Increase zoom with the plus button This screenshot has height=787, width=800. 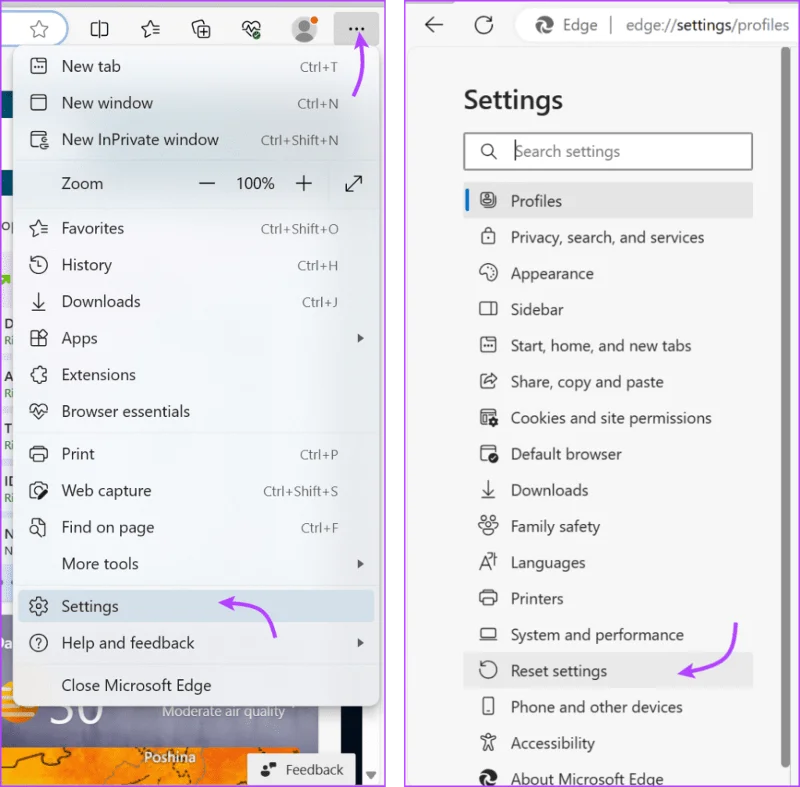tap(304, 183)
